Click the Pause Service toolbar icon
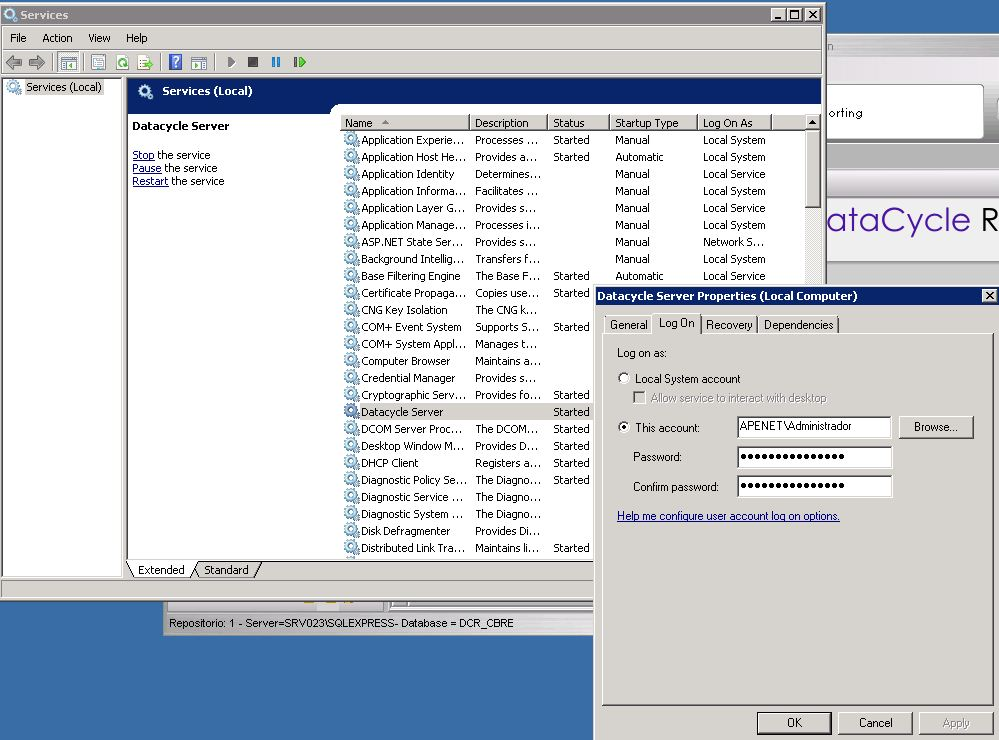The image size is (999, 740). (276, 62)
